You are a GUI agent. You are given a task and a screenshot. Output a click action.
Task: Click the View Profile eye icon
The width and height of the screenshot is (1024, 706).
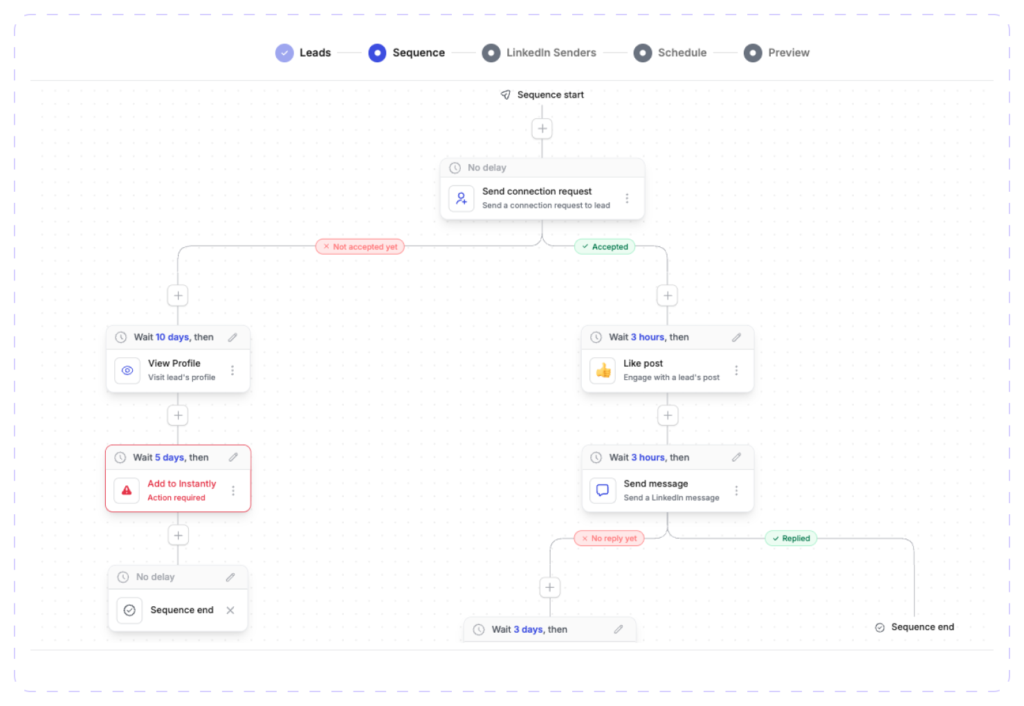coord(127,370)
